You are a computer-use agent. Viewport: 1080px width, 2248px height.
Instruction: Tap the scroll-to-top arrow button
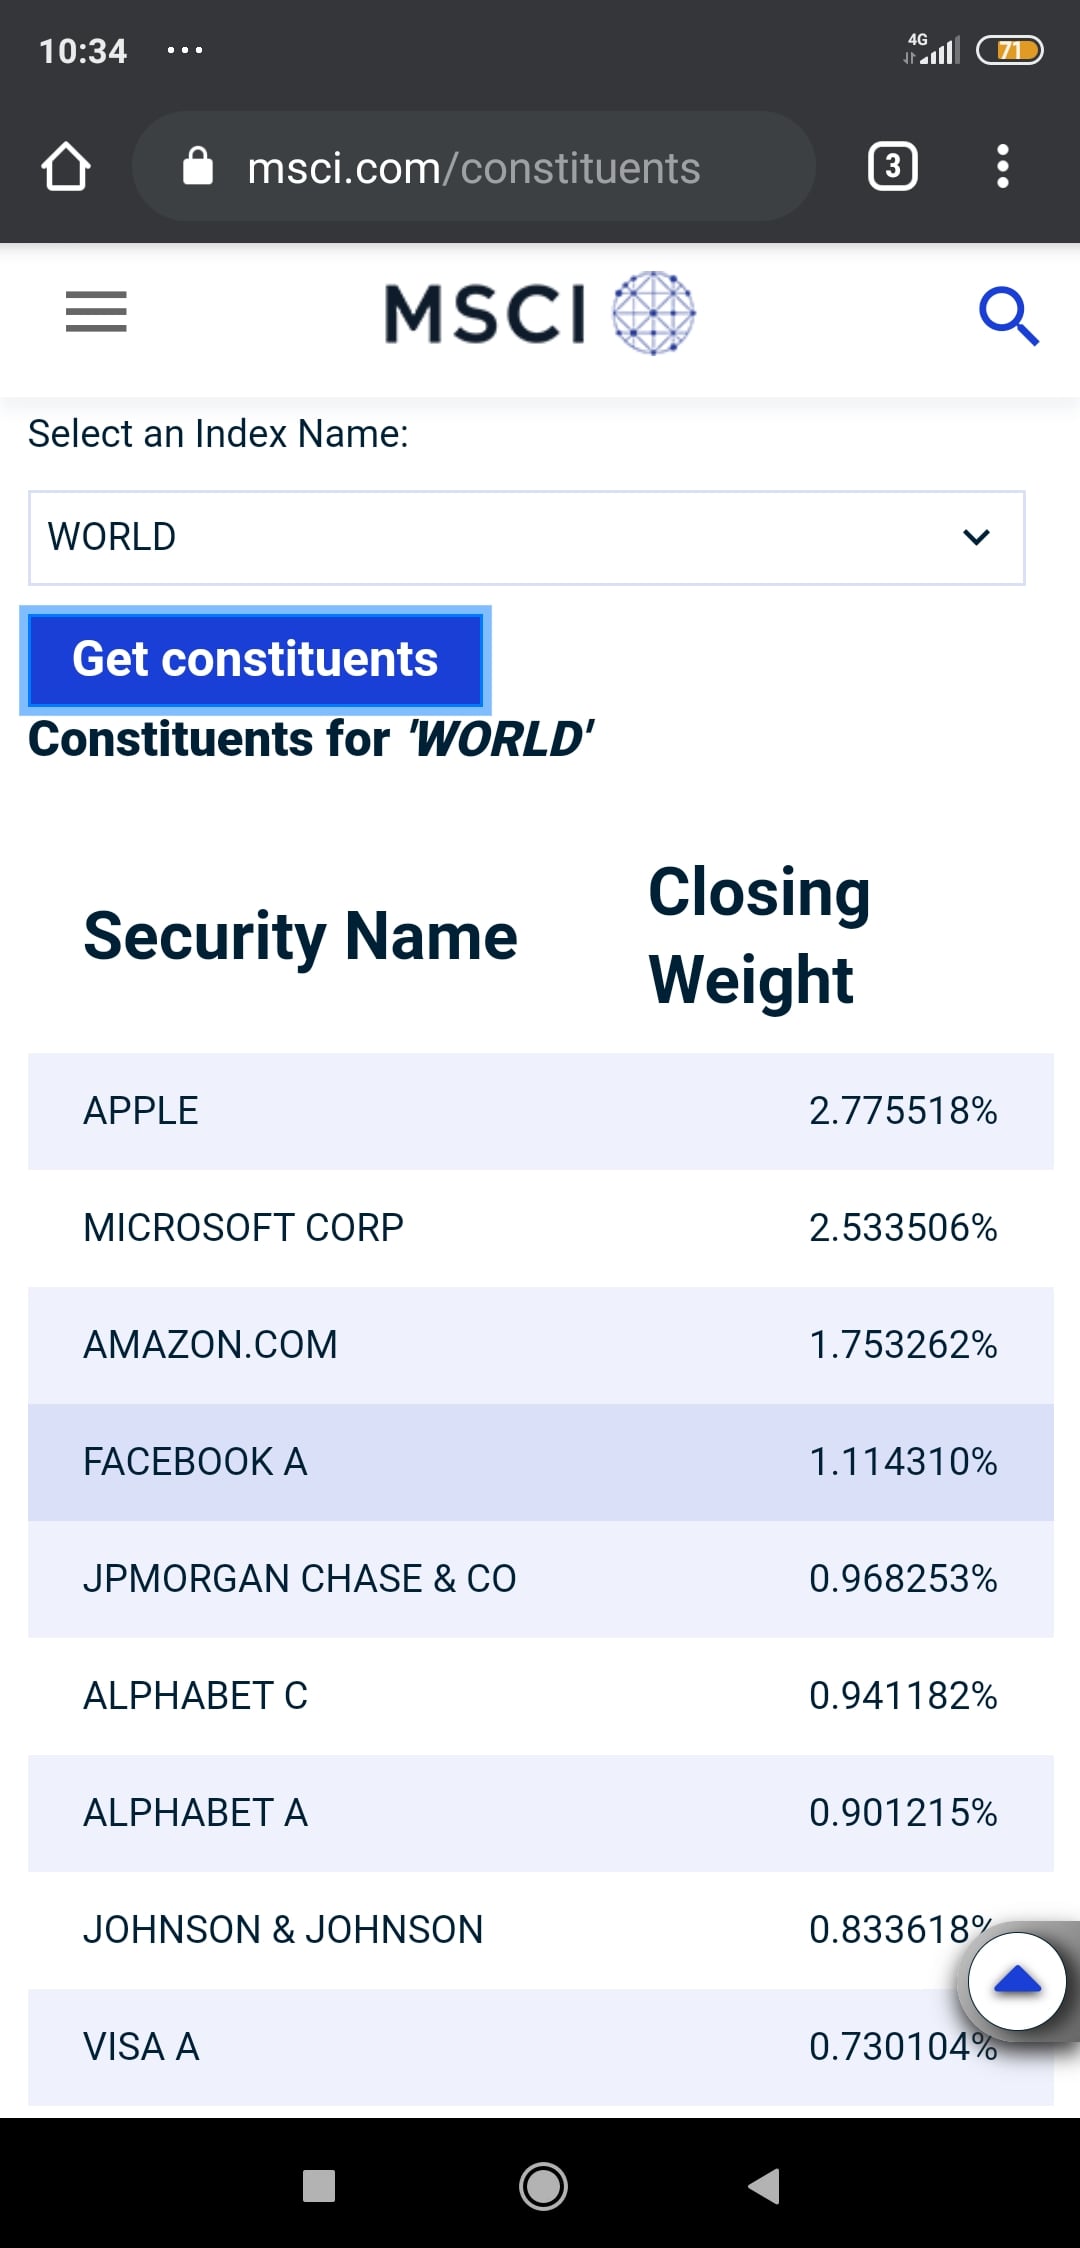click(1018, 1981)
